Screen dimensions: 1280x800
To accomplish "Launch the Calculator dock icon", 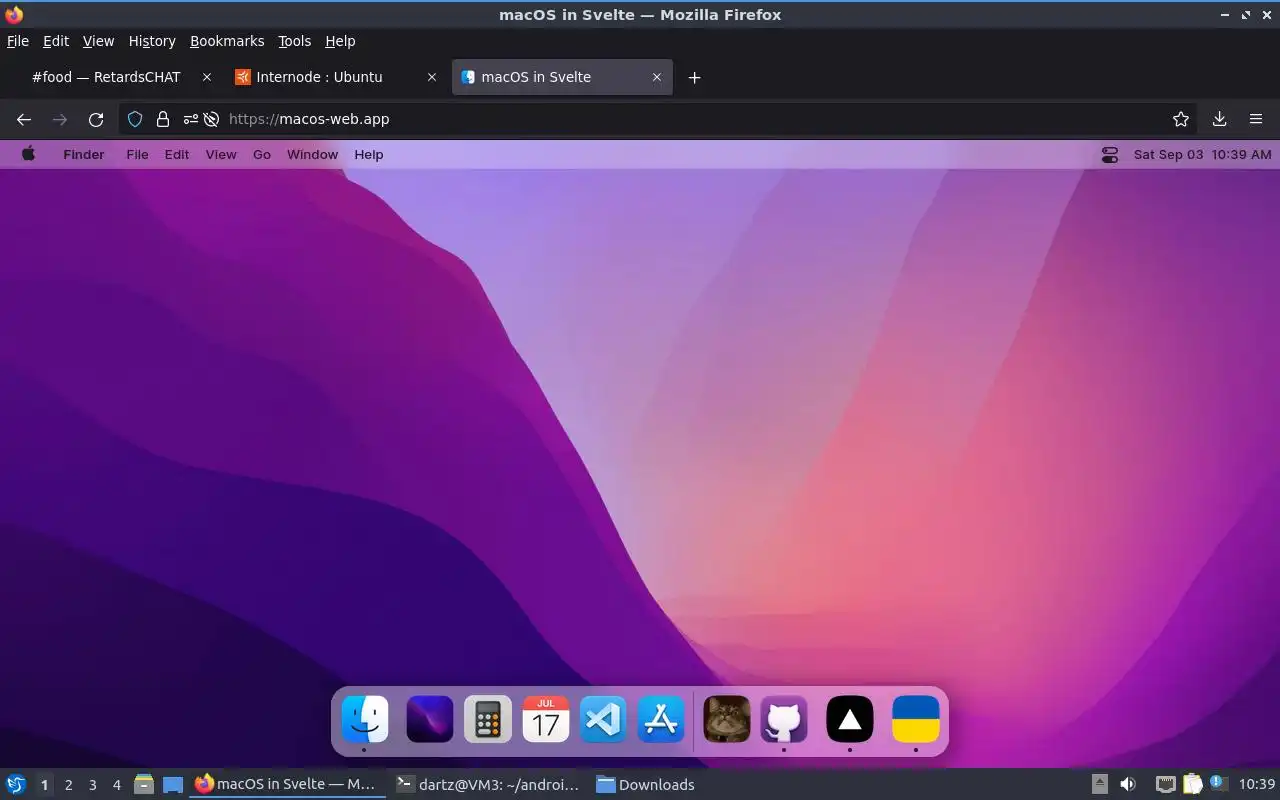I will pyautogui.click(x=488, y=719).
